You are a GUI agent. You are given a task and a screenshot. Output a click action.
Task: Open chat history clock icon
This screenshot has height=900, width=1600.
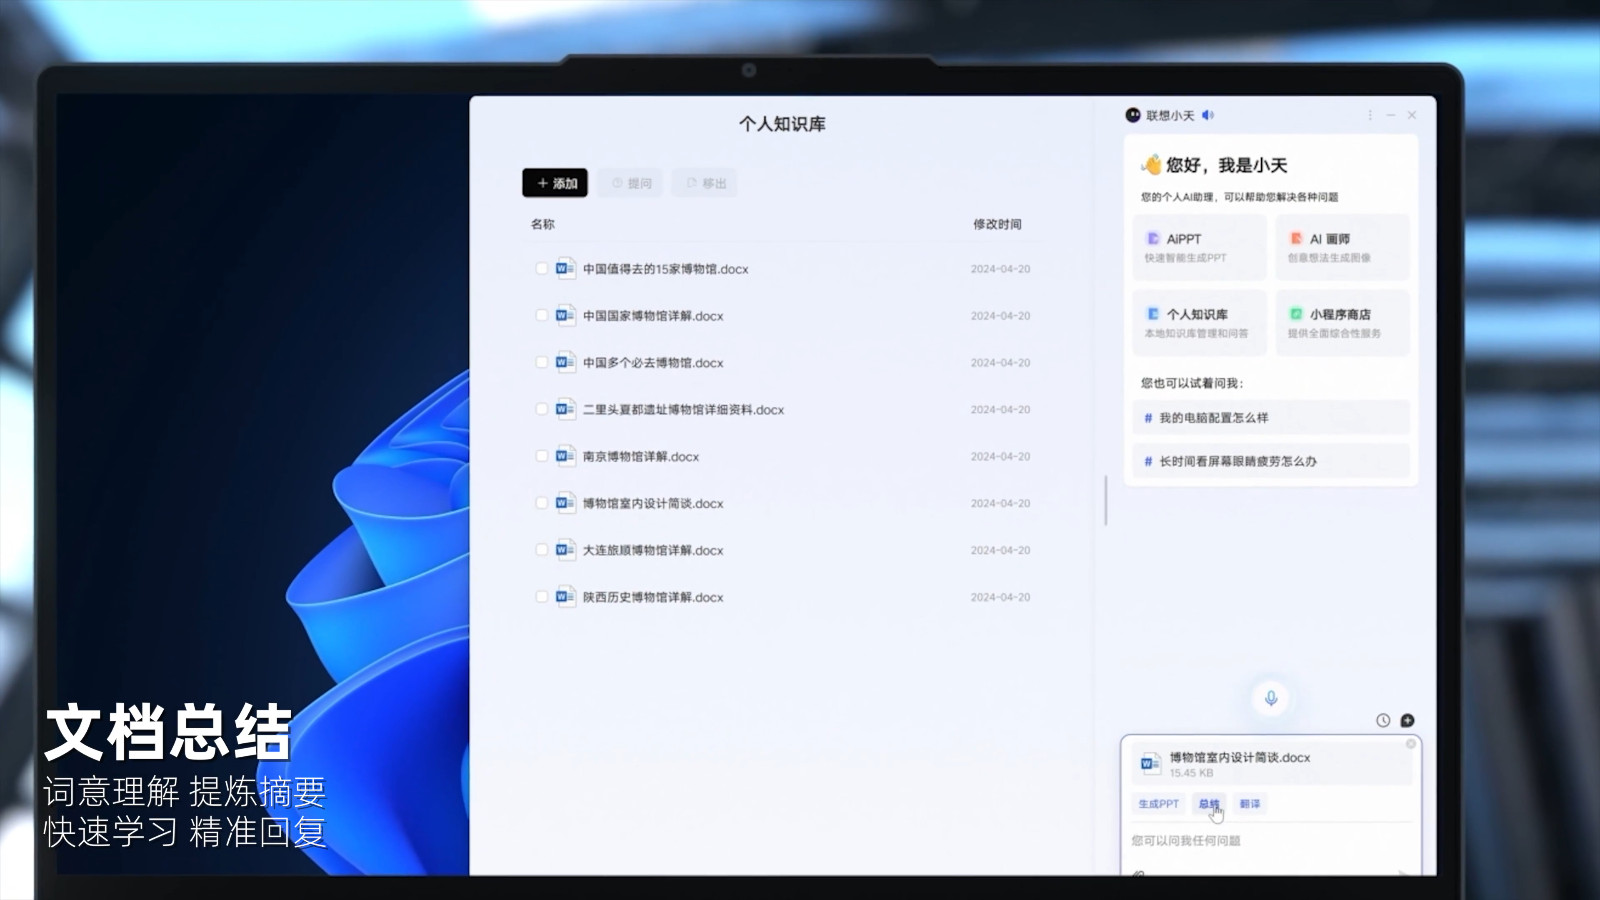pos(1383,720)
